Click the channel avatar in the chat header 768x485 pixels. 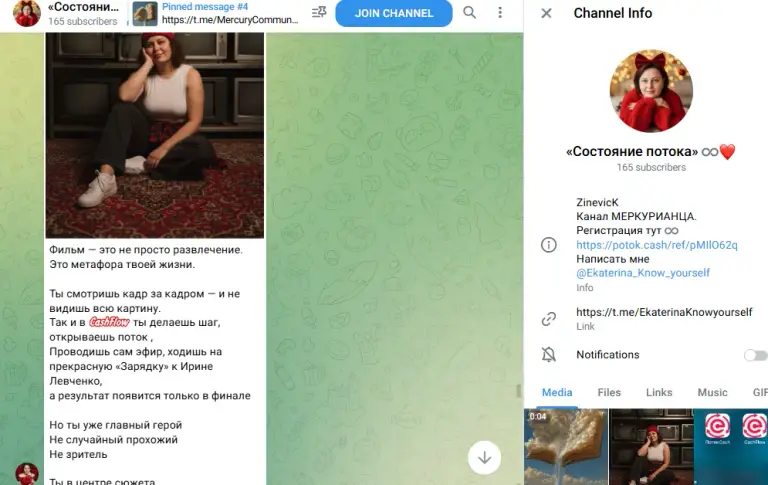(26, 13)
